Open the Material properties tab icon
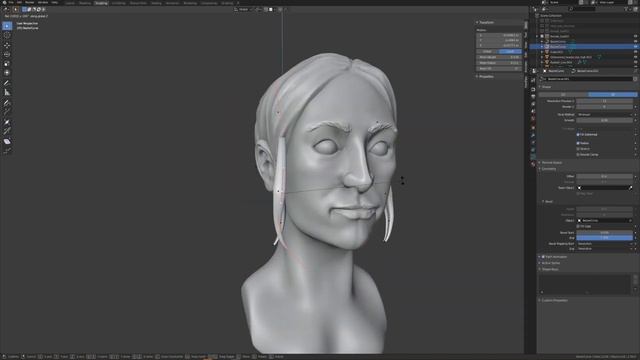 (x=533, y=164)
